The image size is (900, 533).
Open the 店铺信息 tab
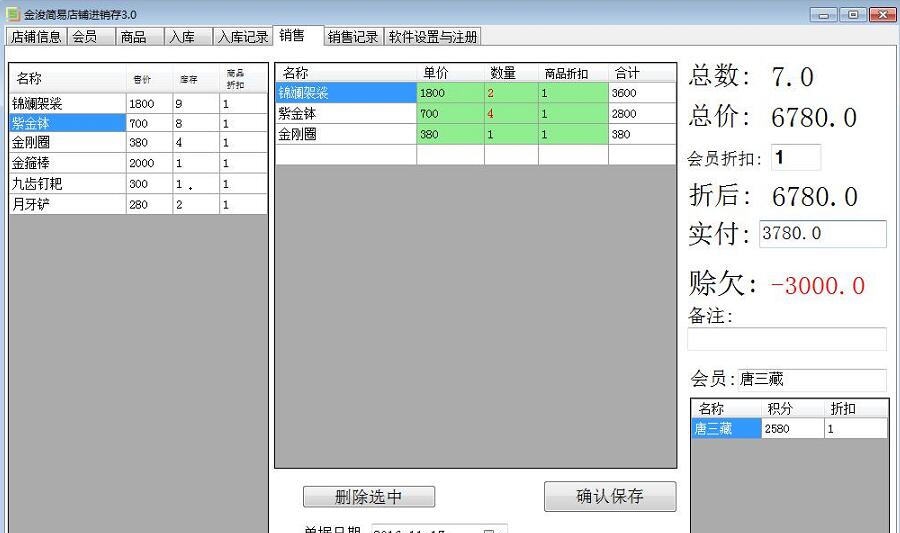point(36,37)
